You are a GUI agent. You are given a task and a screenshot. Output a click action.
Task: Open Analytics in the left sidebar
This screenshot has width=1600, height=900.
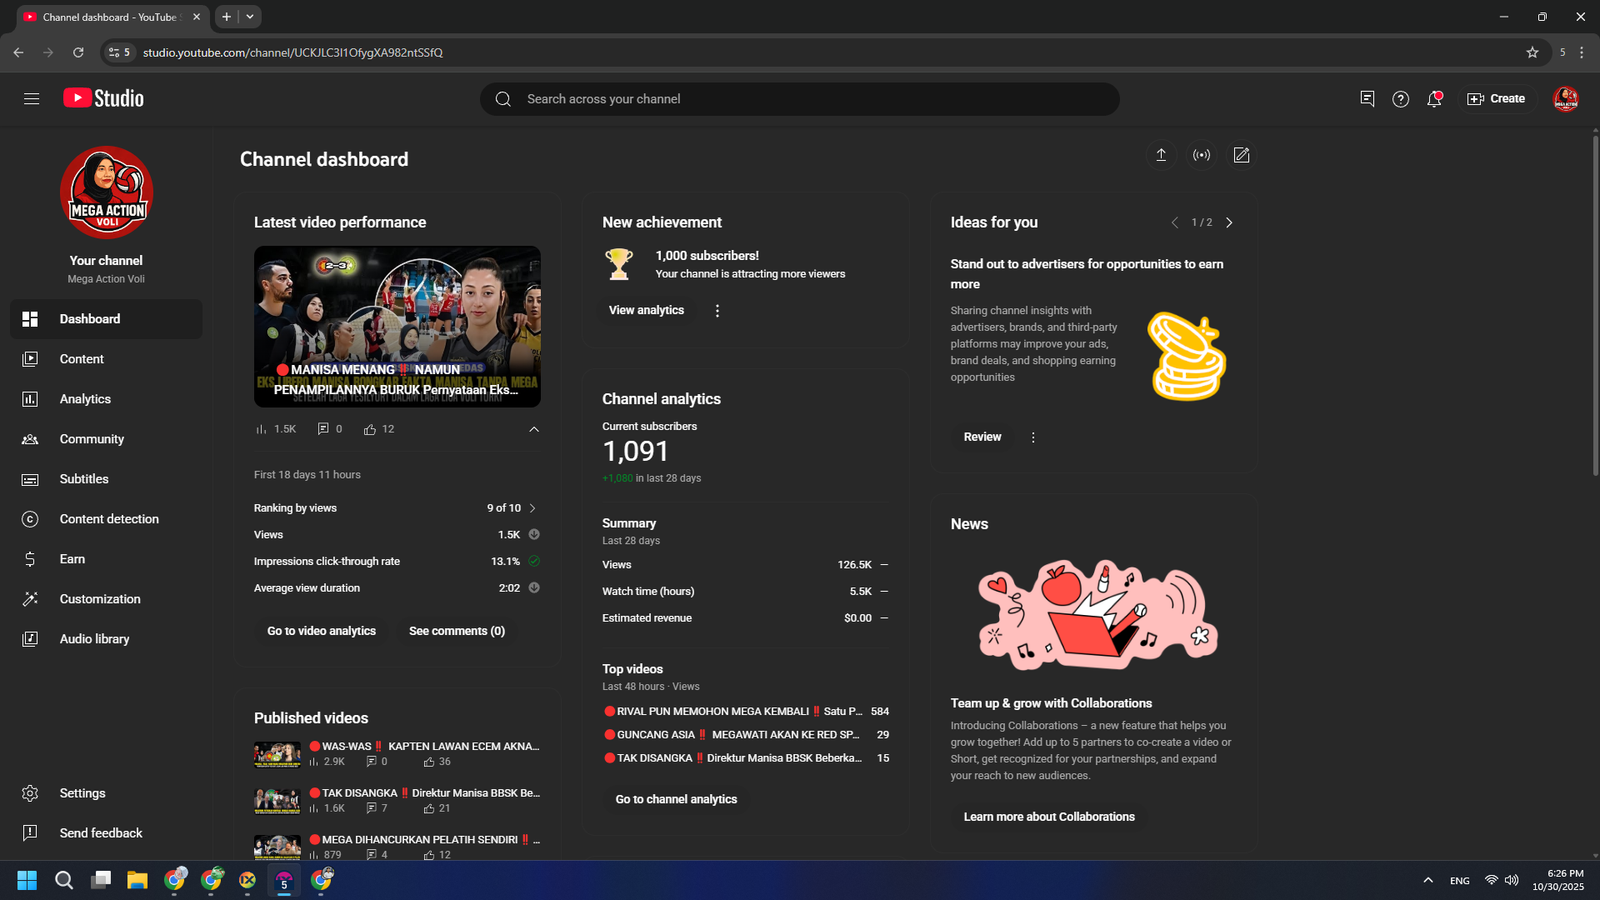85,399
